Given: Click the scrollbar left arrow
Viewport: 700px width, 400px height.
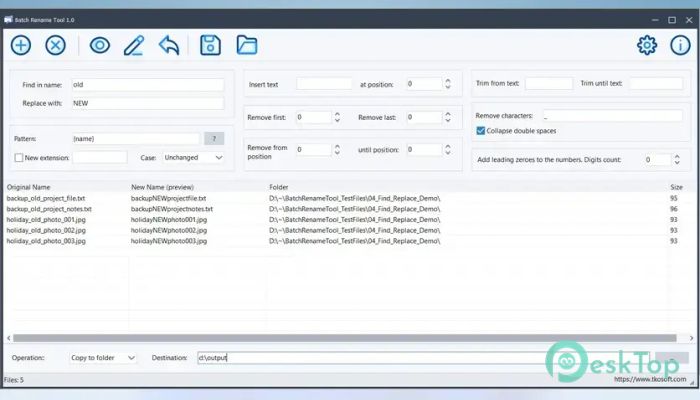Looking at the screenshot, I should [x=8, y=338].
